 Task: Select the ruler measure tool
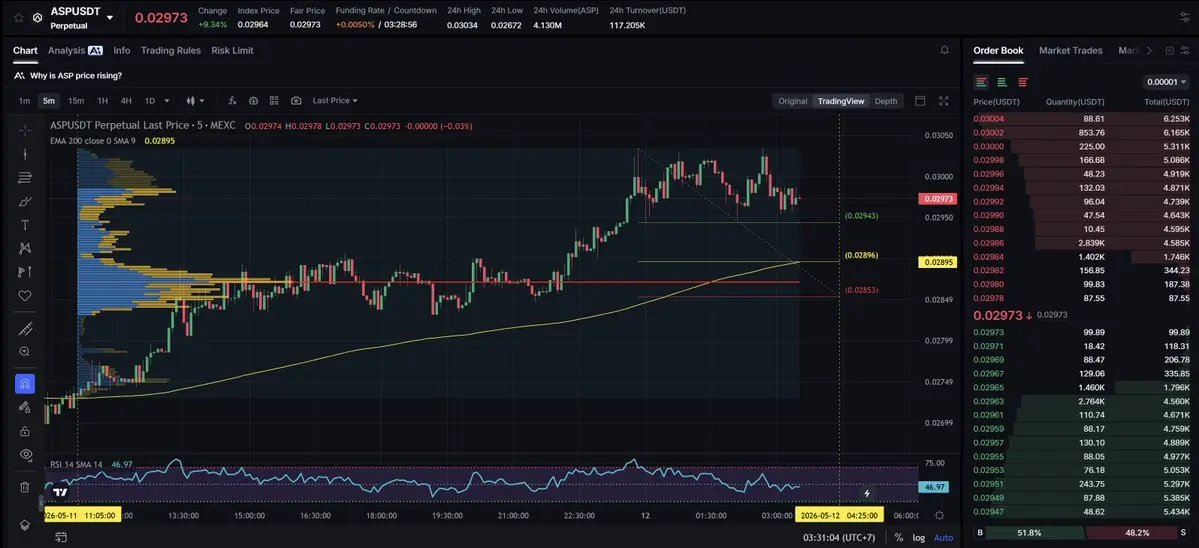click(x=24, y=329)
